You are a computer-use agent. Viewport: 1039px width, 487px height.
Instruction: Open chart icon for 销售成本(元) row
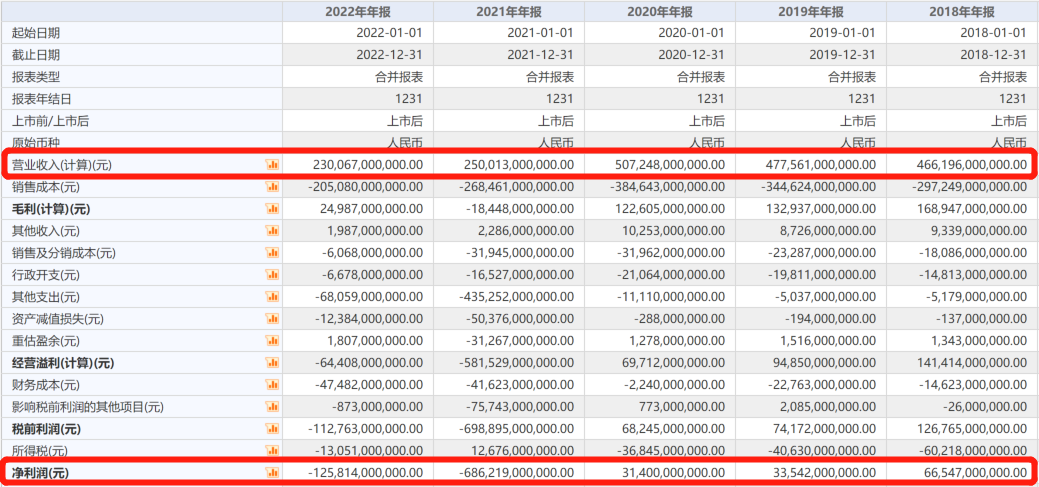272,186
